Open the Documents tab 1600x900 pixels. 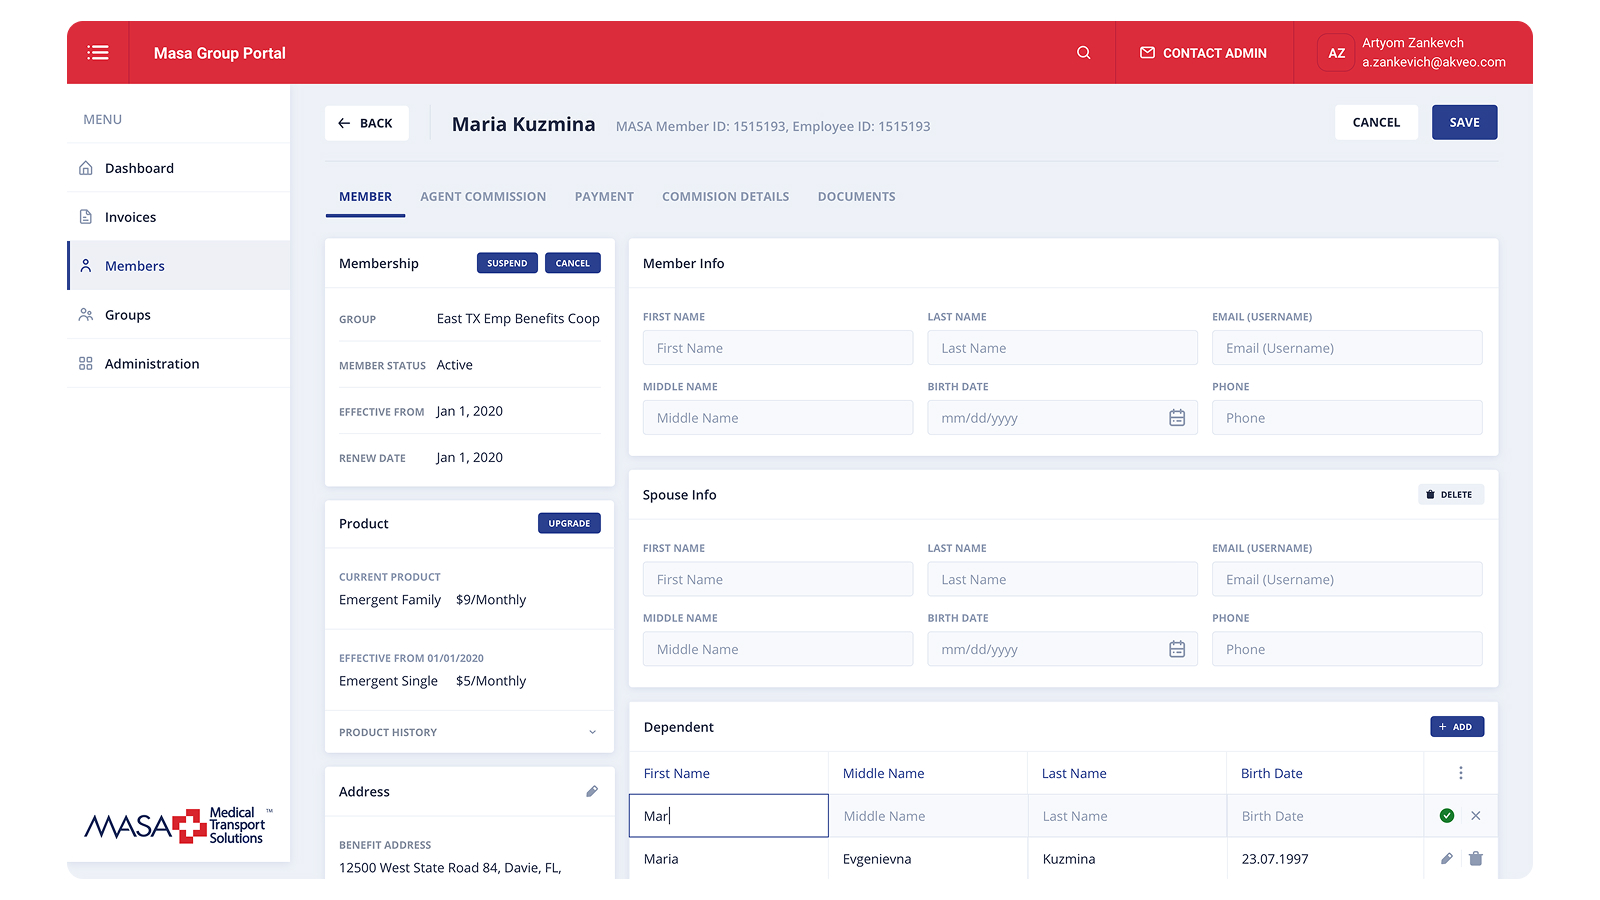pyautogui.click(x=856, y=197)
